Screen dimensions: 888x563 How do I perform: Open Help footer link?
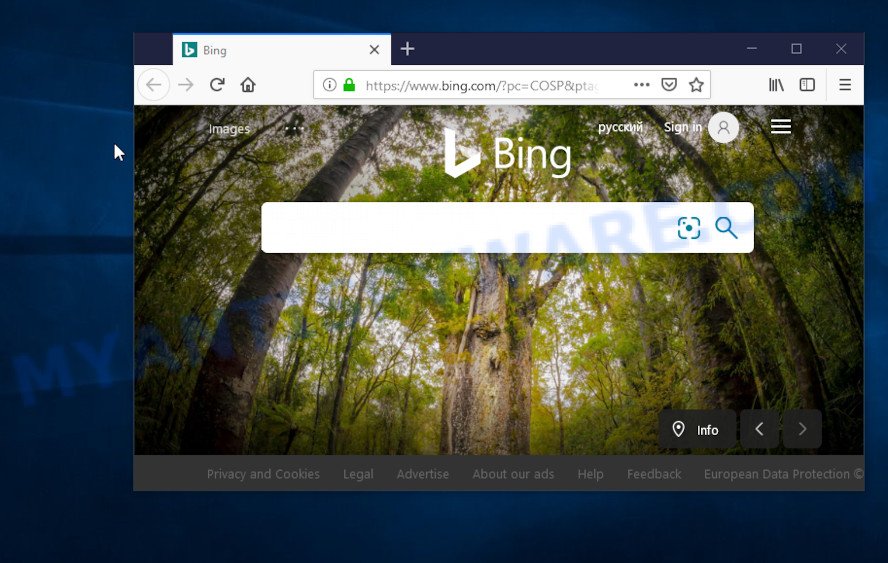click(590, 474)
